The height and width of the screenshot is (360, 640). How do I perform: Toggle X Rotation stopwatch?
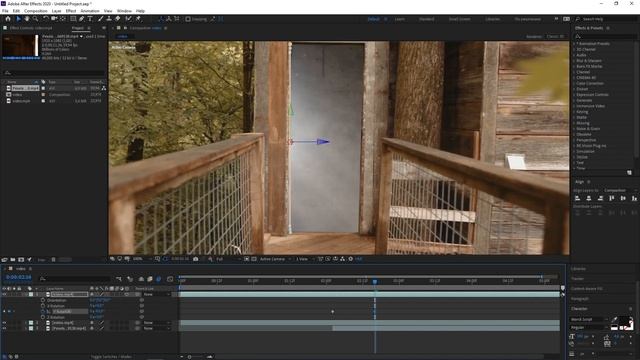click(x=43, y=306)
